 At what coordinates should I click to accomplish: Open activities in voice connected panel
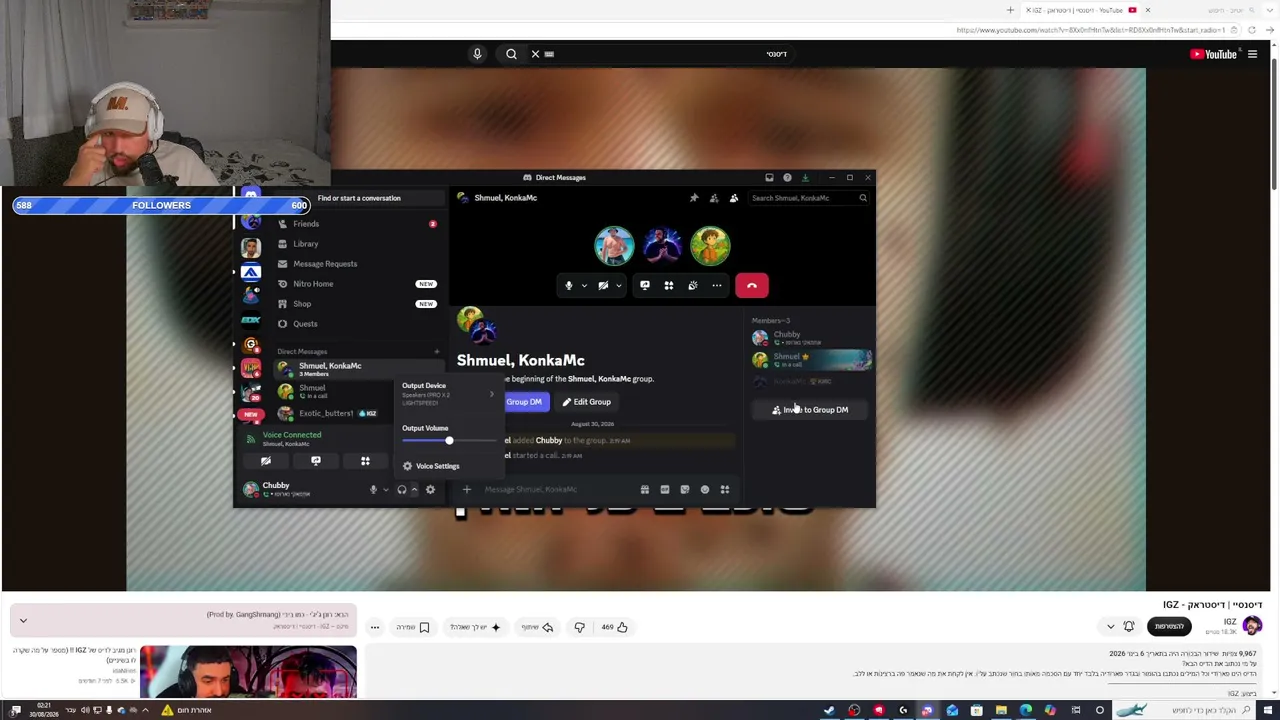click(x=365, y=461)
